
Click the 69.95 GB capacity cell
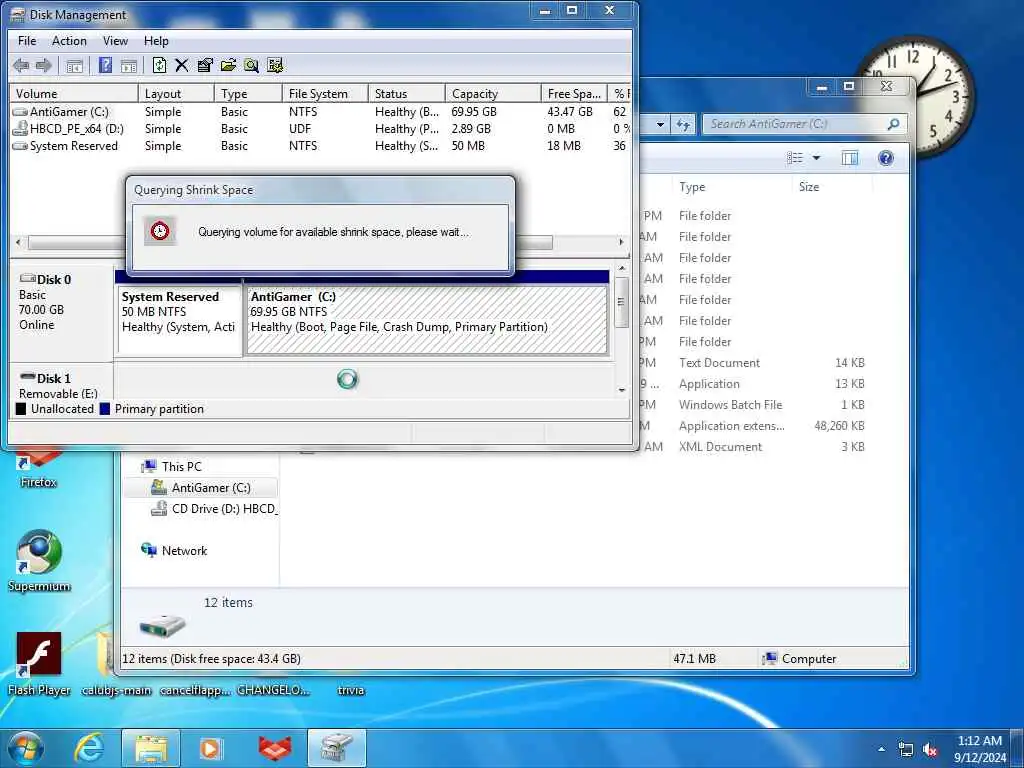point(474,112)
